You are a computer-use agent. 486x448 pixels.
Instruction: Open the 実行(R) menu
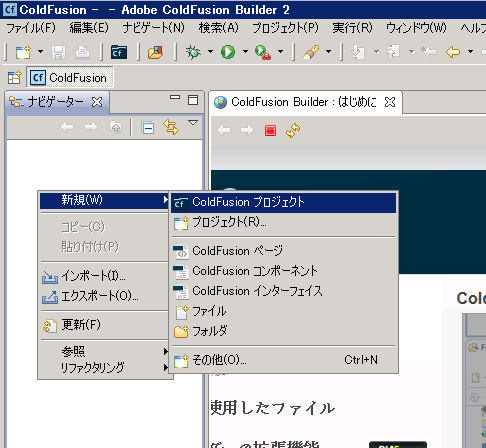pos(352,28)
